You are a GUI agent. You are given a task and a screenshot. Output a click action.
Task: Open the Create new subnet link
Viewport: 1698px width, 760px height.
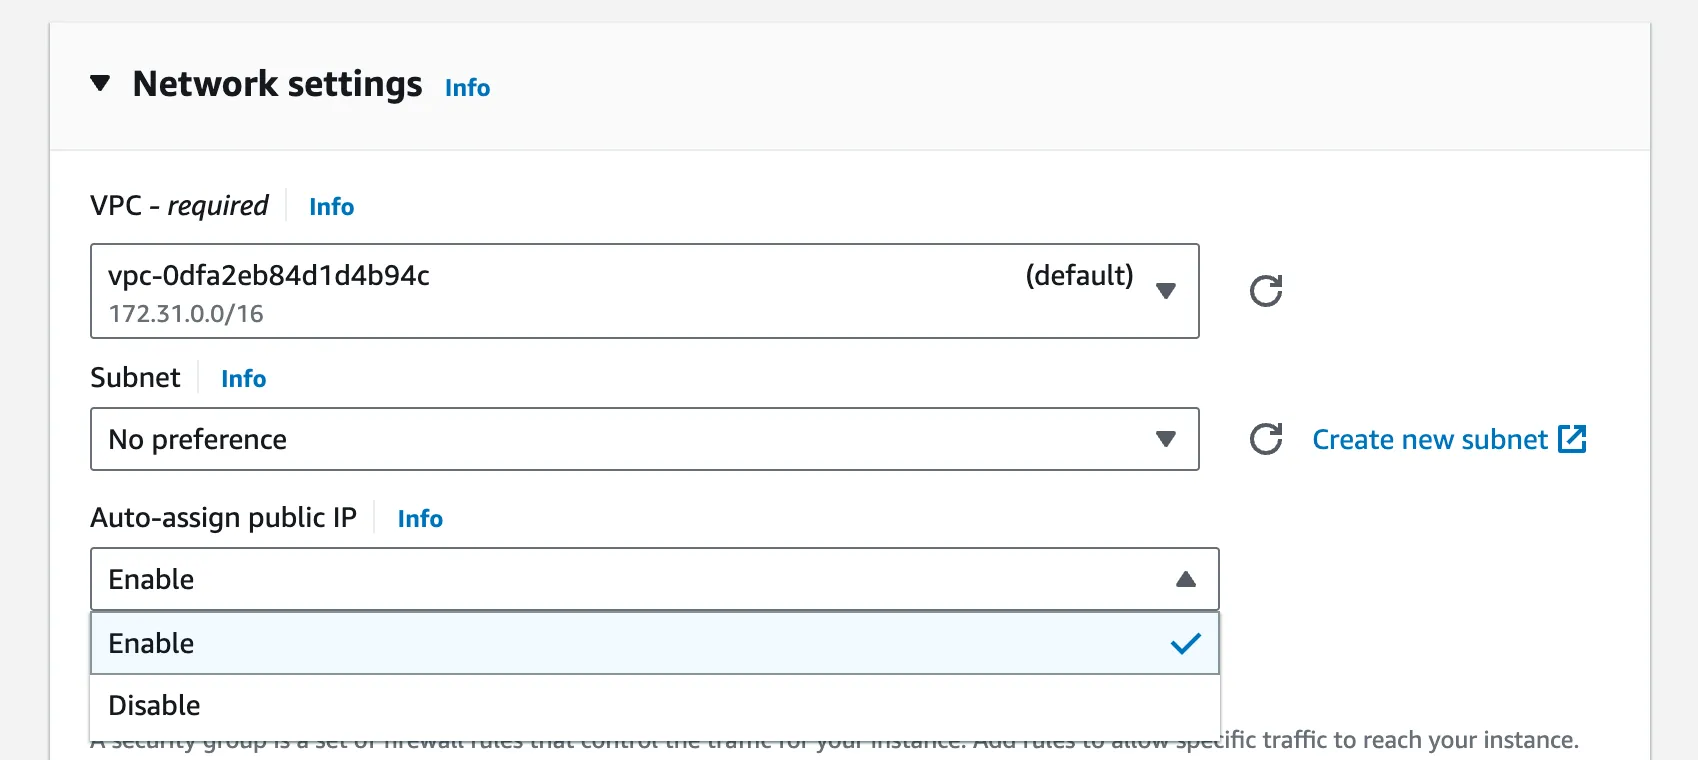coord(1430,439)
